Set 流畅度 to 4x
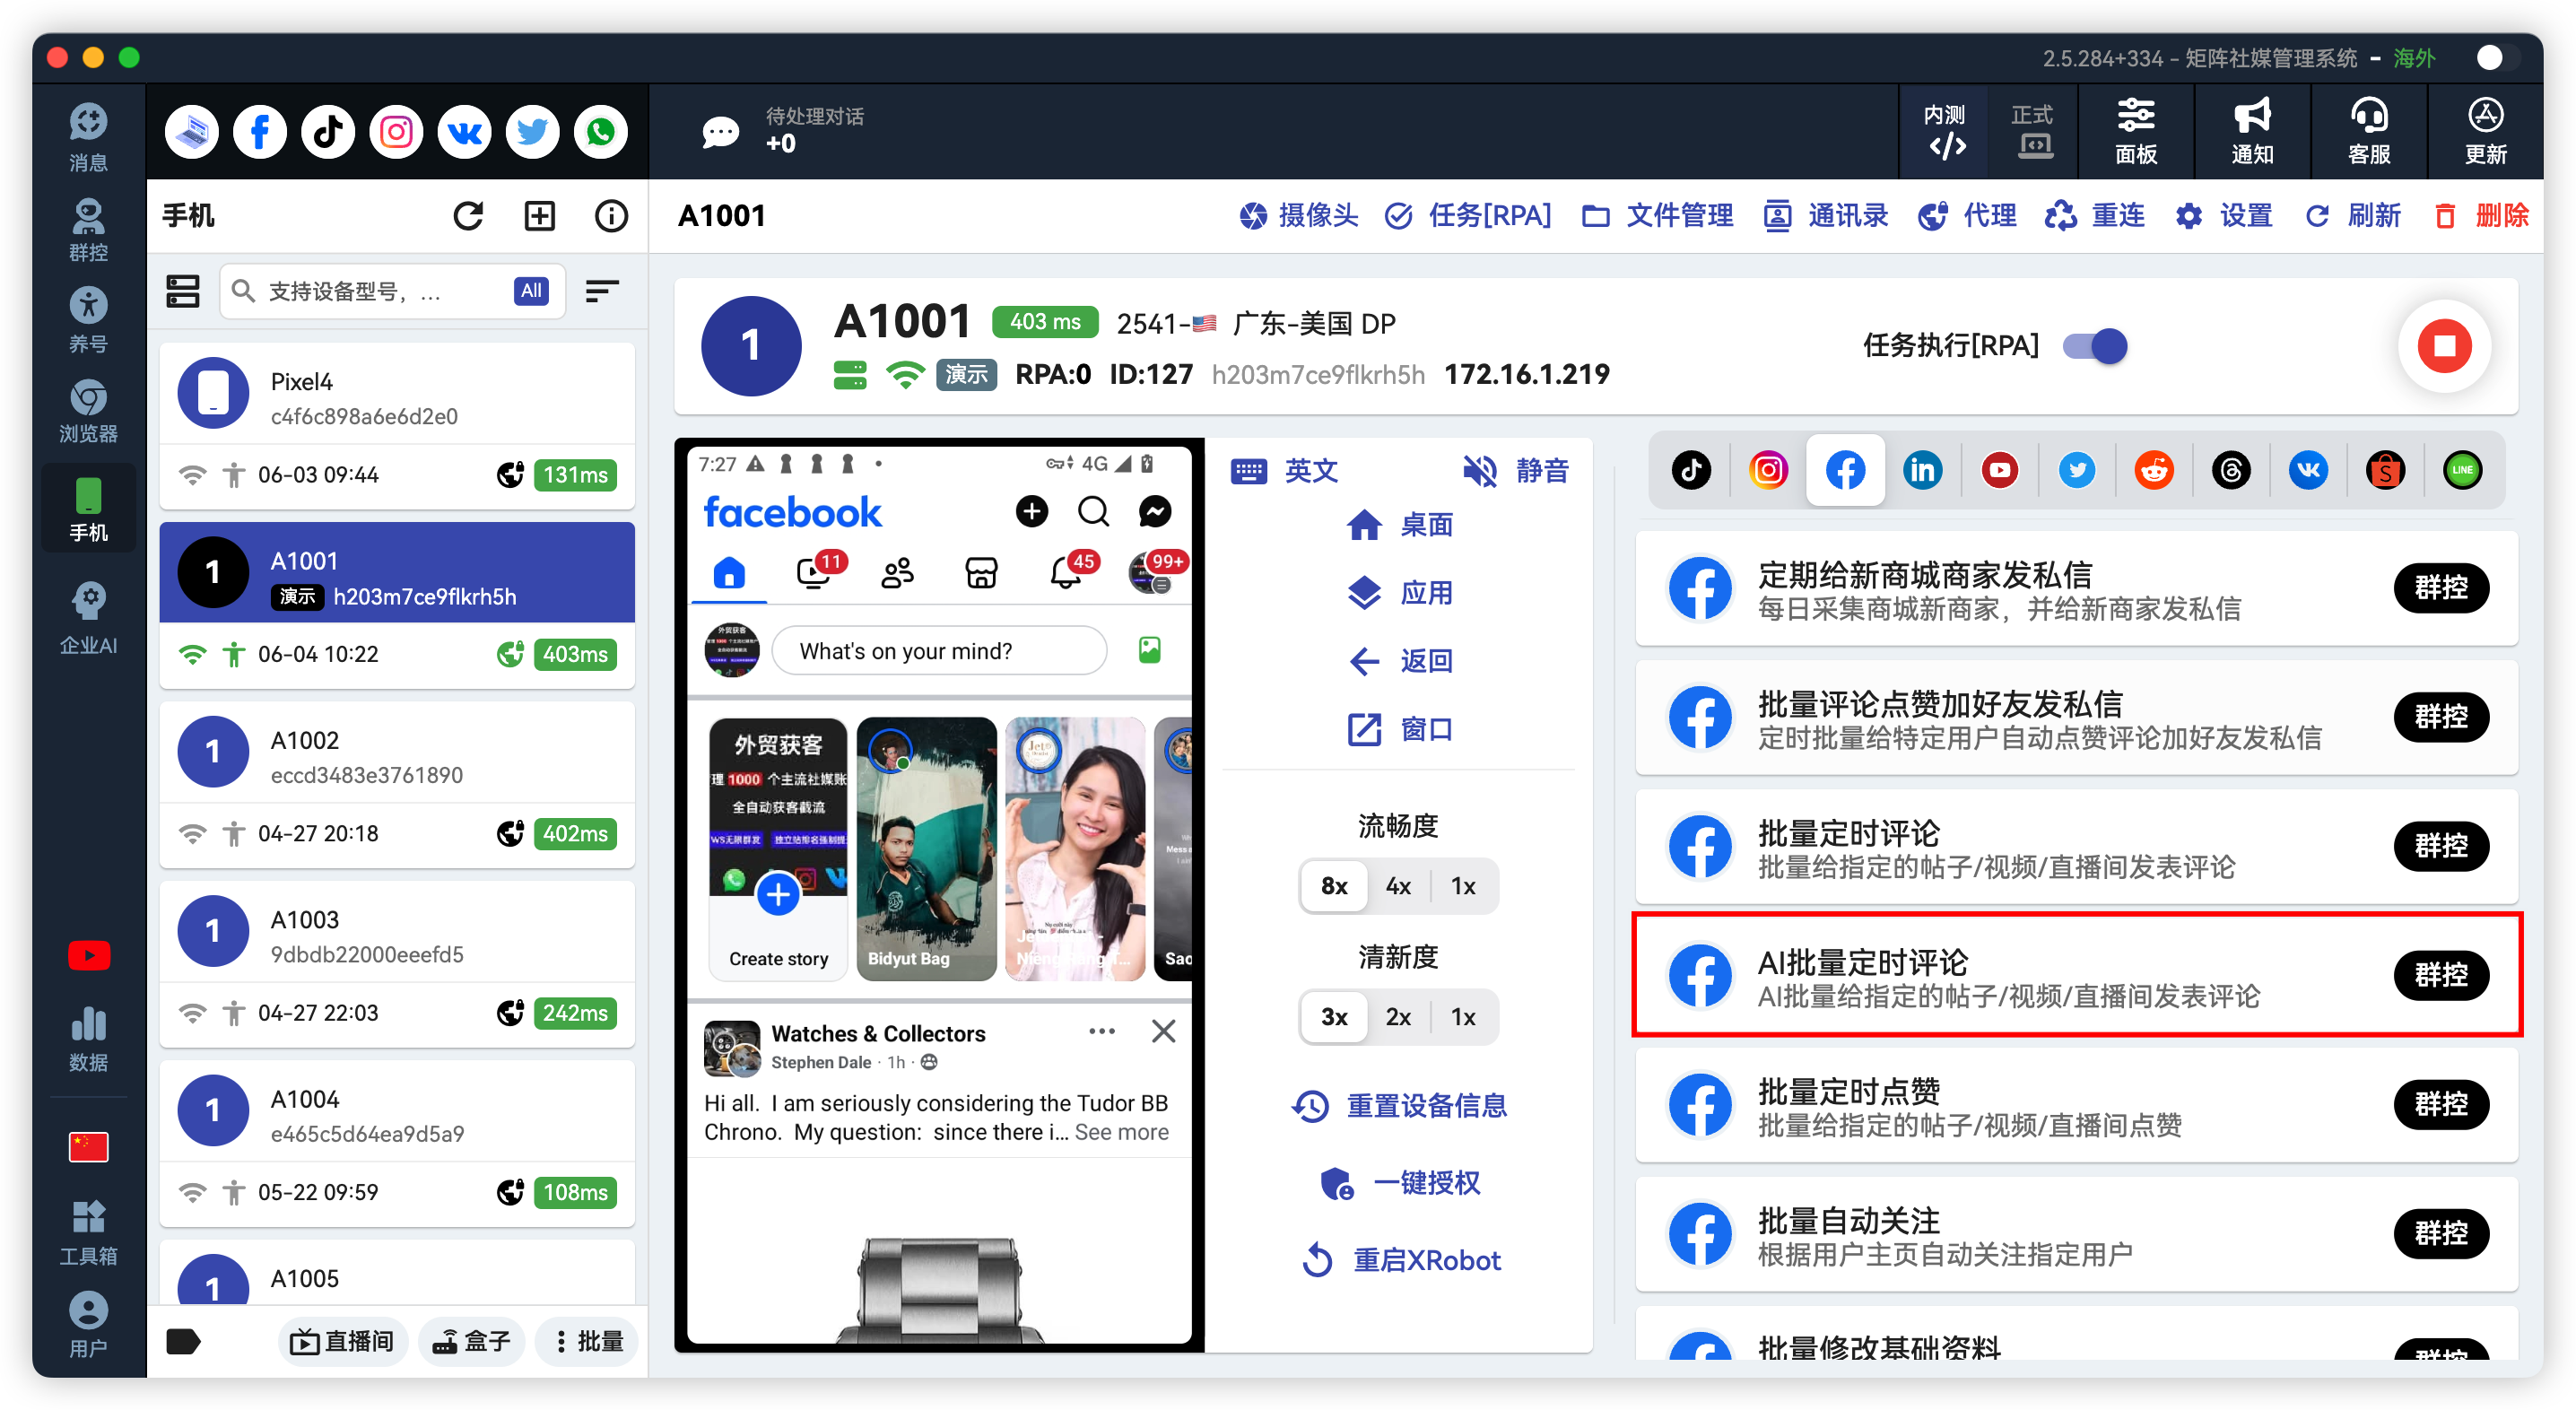 pyautogui.click(x=1398, y=886)
